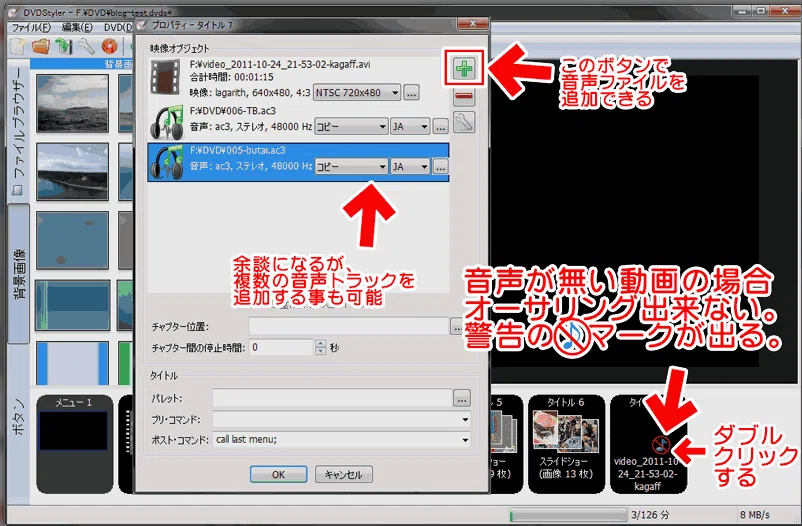This screenshot has height=526, width=802.
Task: Switch to the ボタン side tab
Action: 18,417
